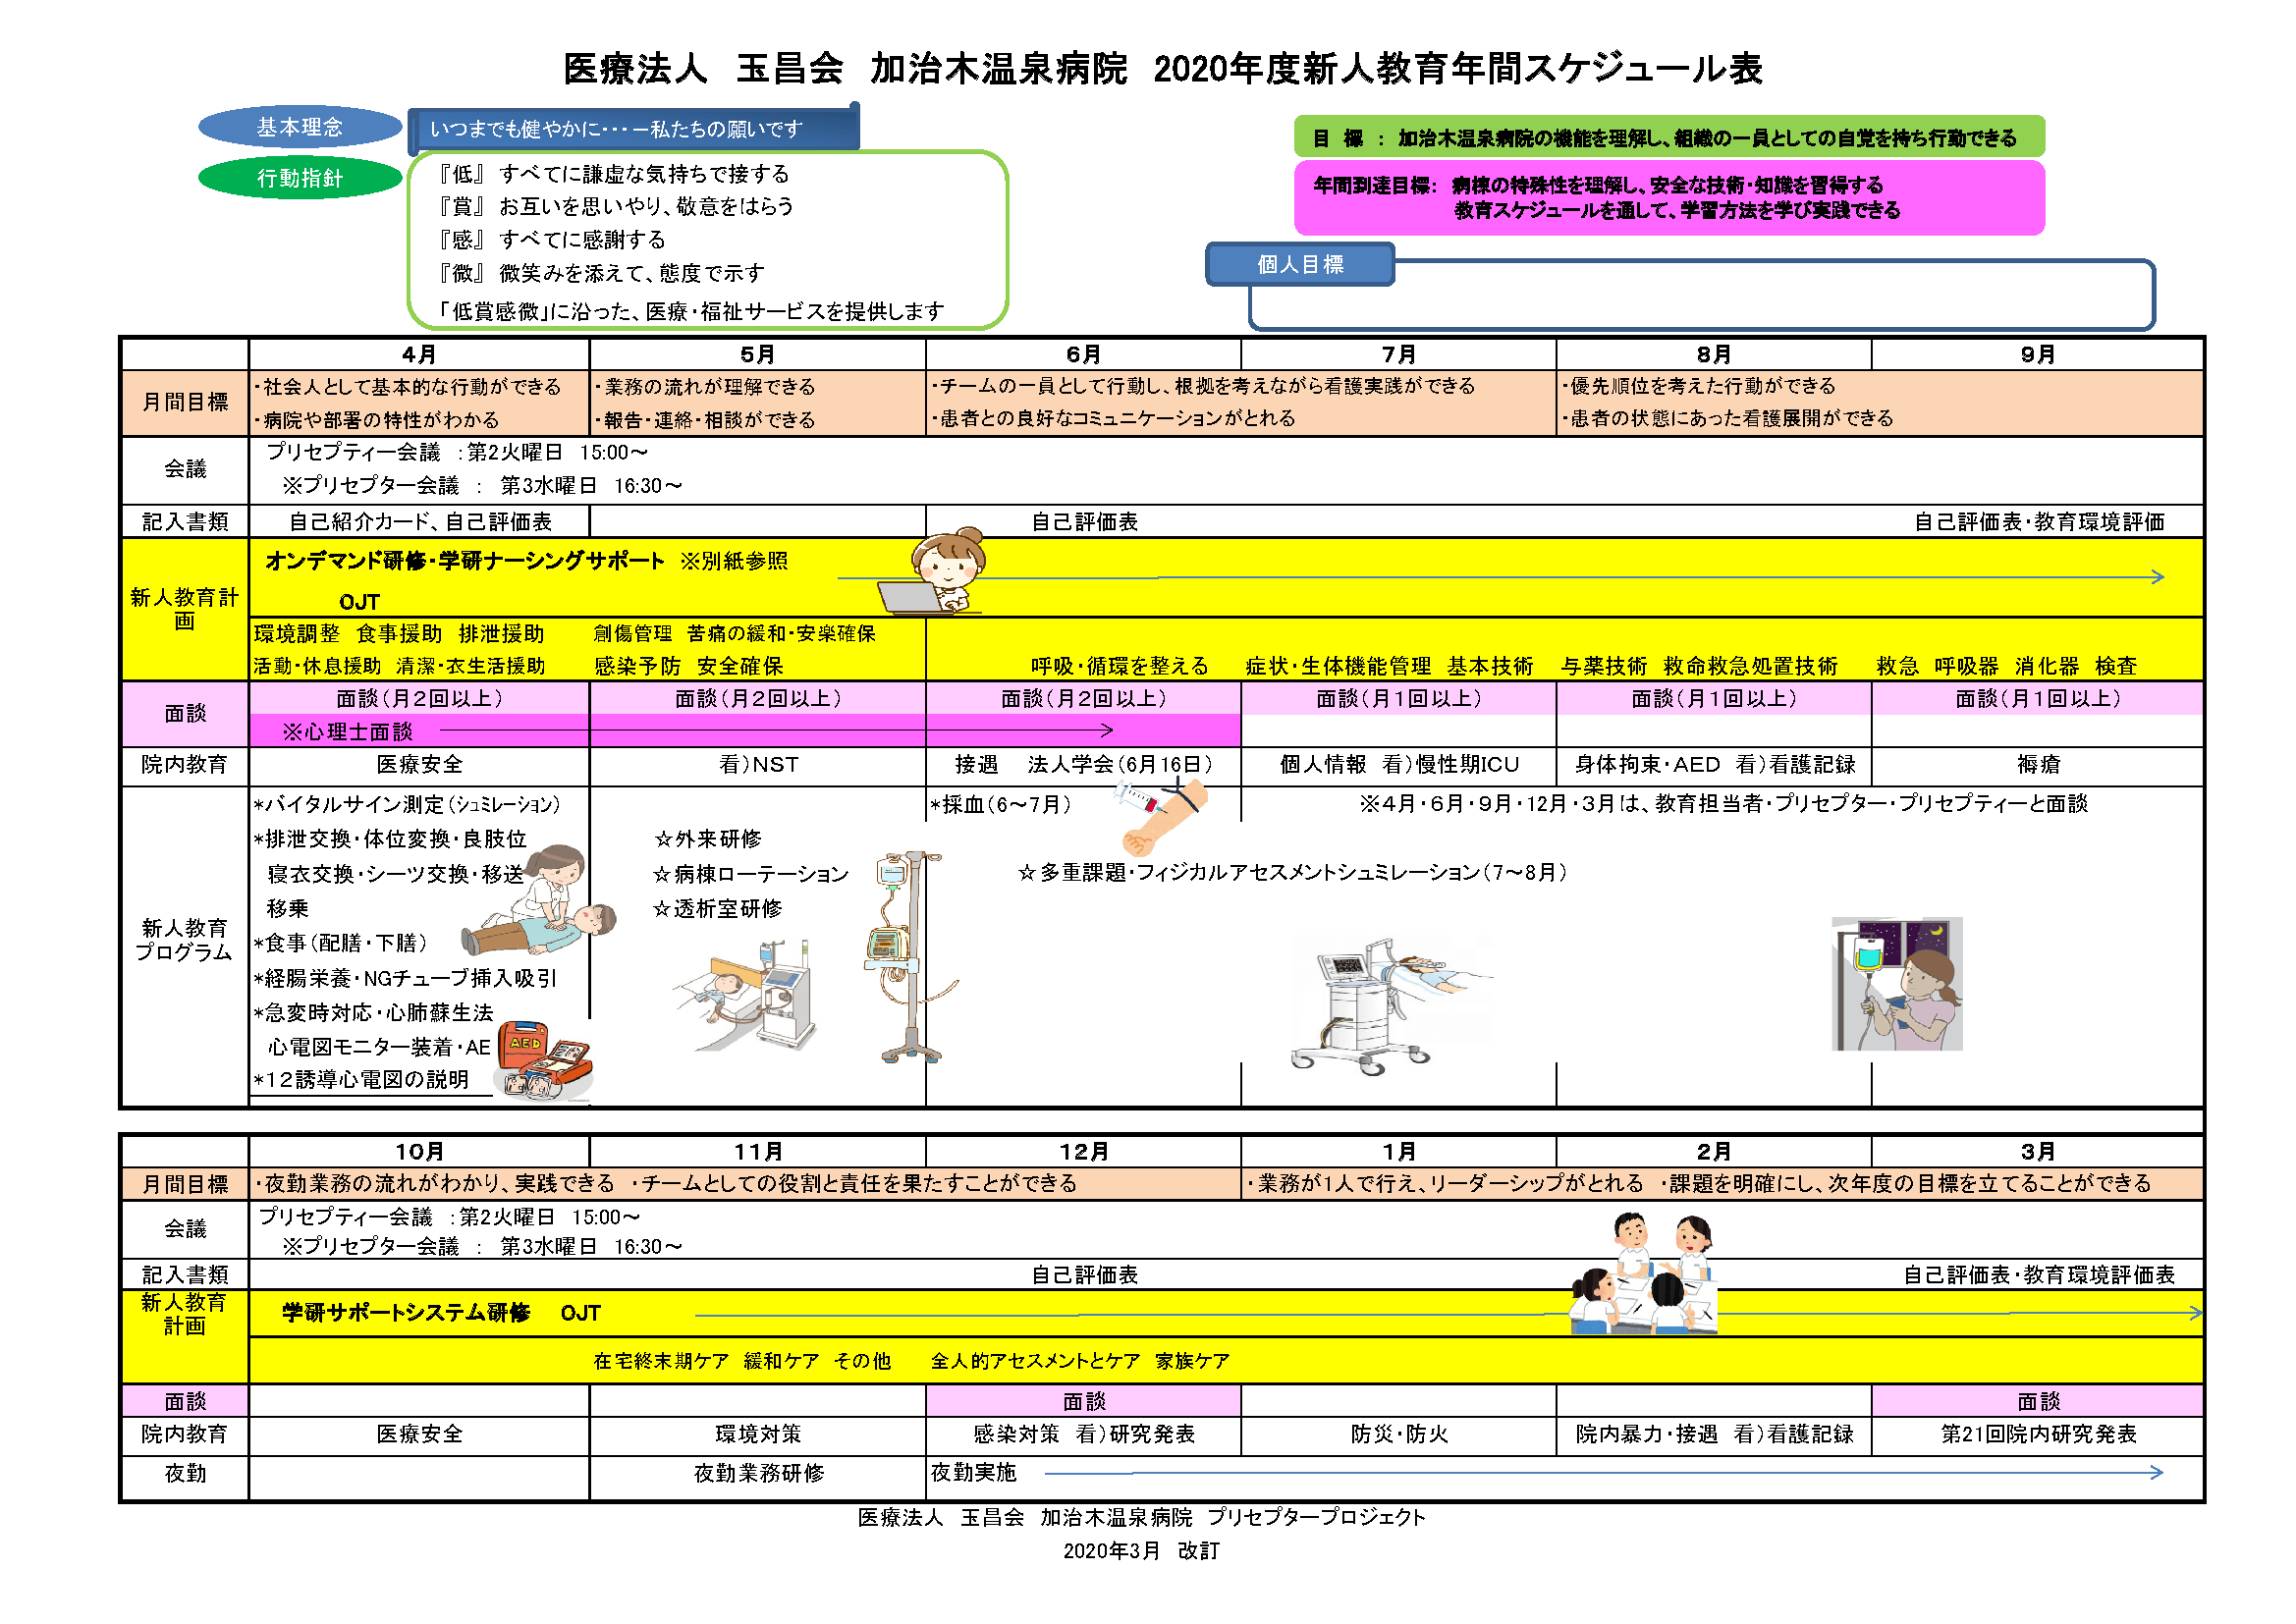Click the ☆透析室研修 text
Viewport: 2296px width, 1624px height.
[717, 908]
